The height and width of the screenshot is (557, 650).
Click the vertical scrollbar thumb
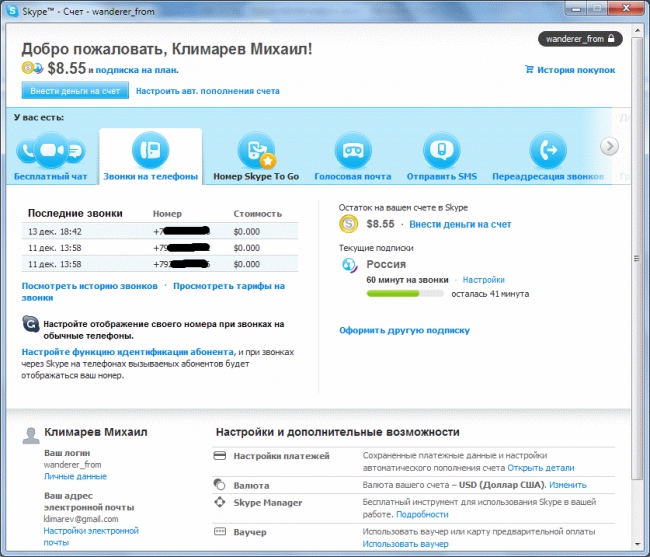(x=637, y=258)
